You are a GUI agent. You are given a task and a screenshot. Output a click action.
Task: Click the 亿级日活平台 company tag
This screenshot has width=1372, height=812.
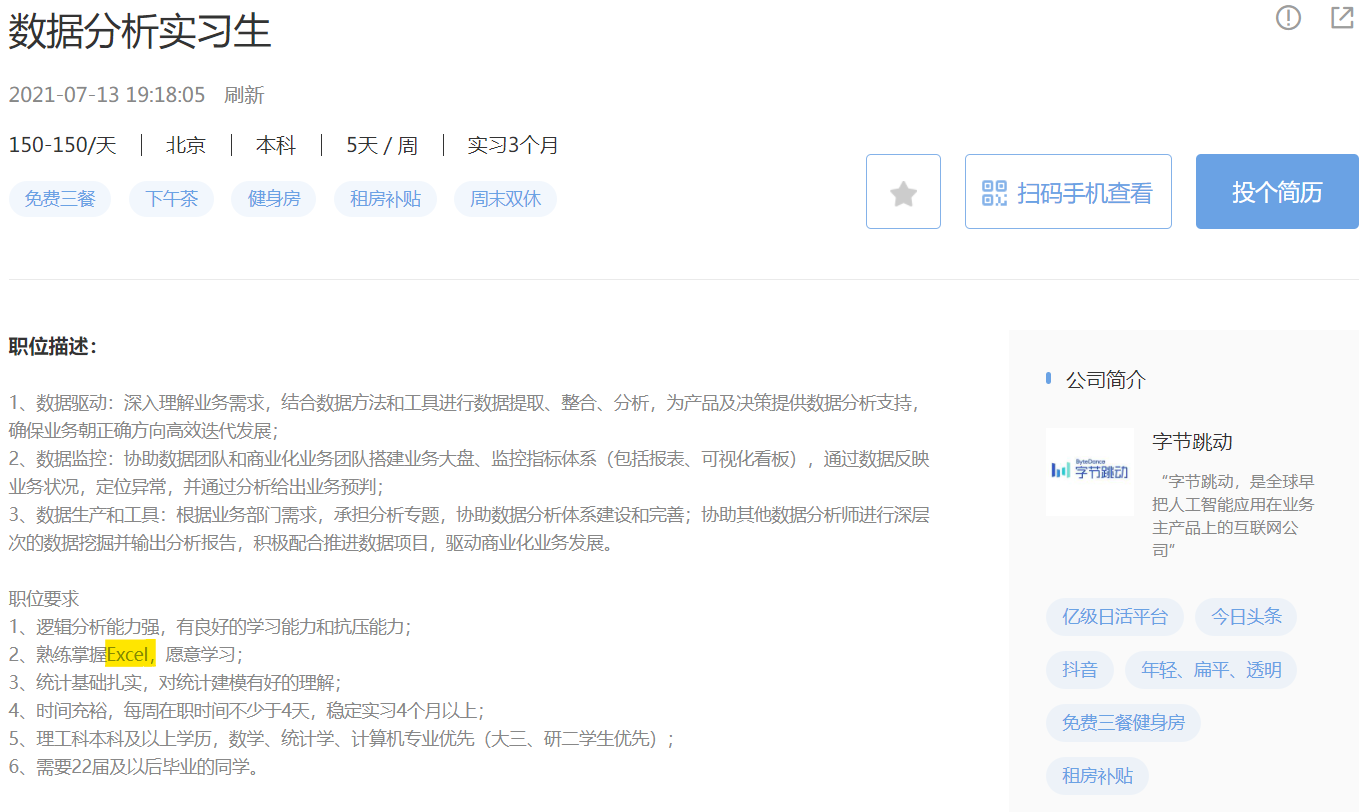click(x=1114, y=617)
